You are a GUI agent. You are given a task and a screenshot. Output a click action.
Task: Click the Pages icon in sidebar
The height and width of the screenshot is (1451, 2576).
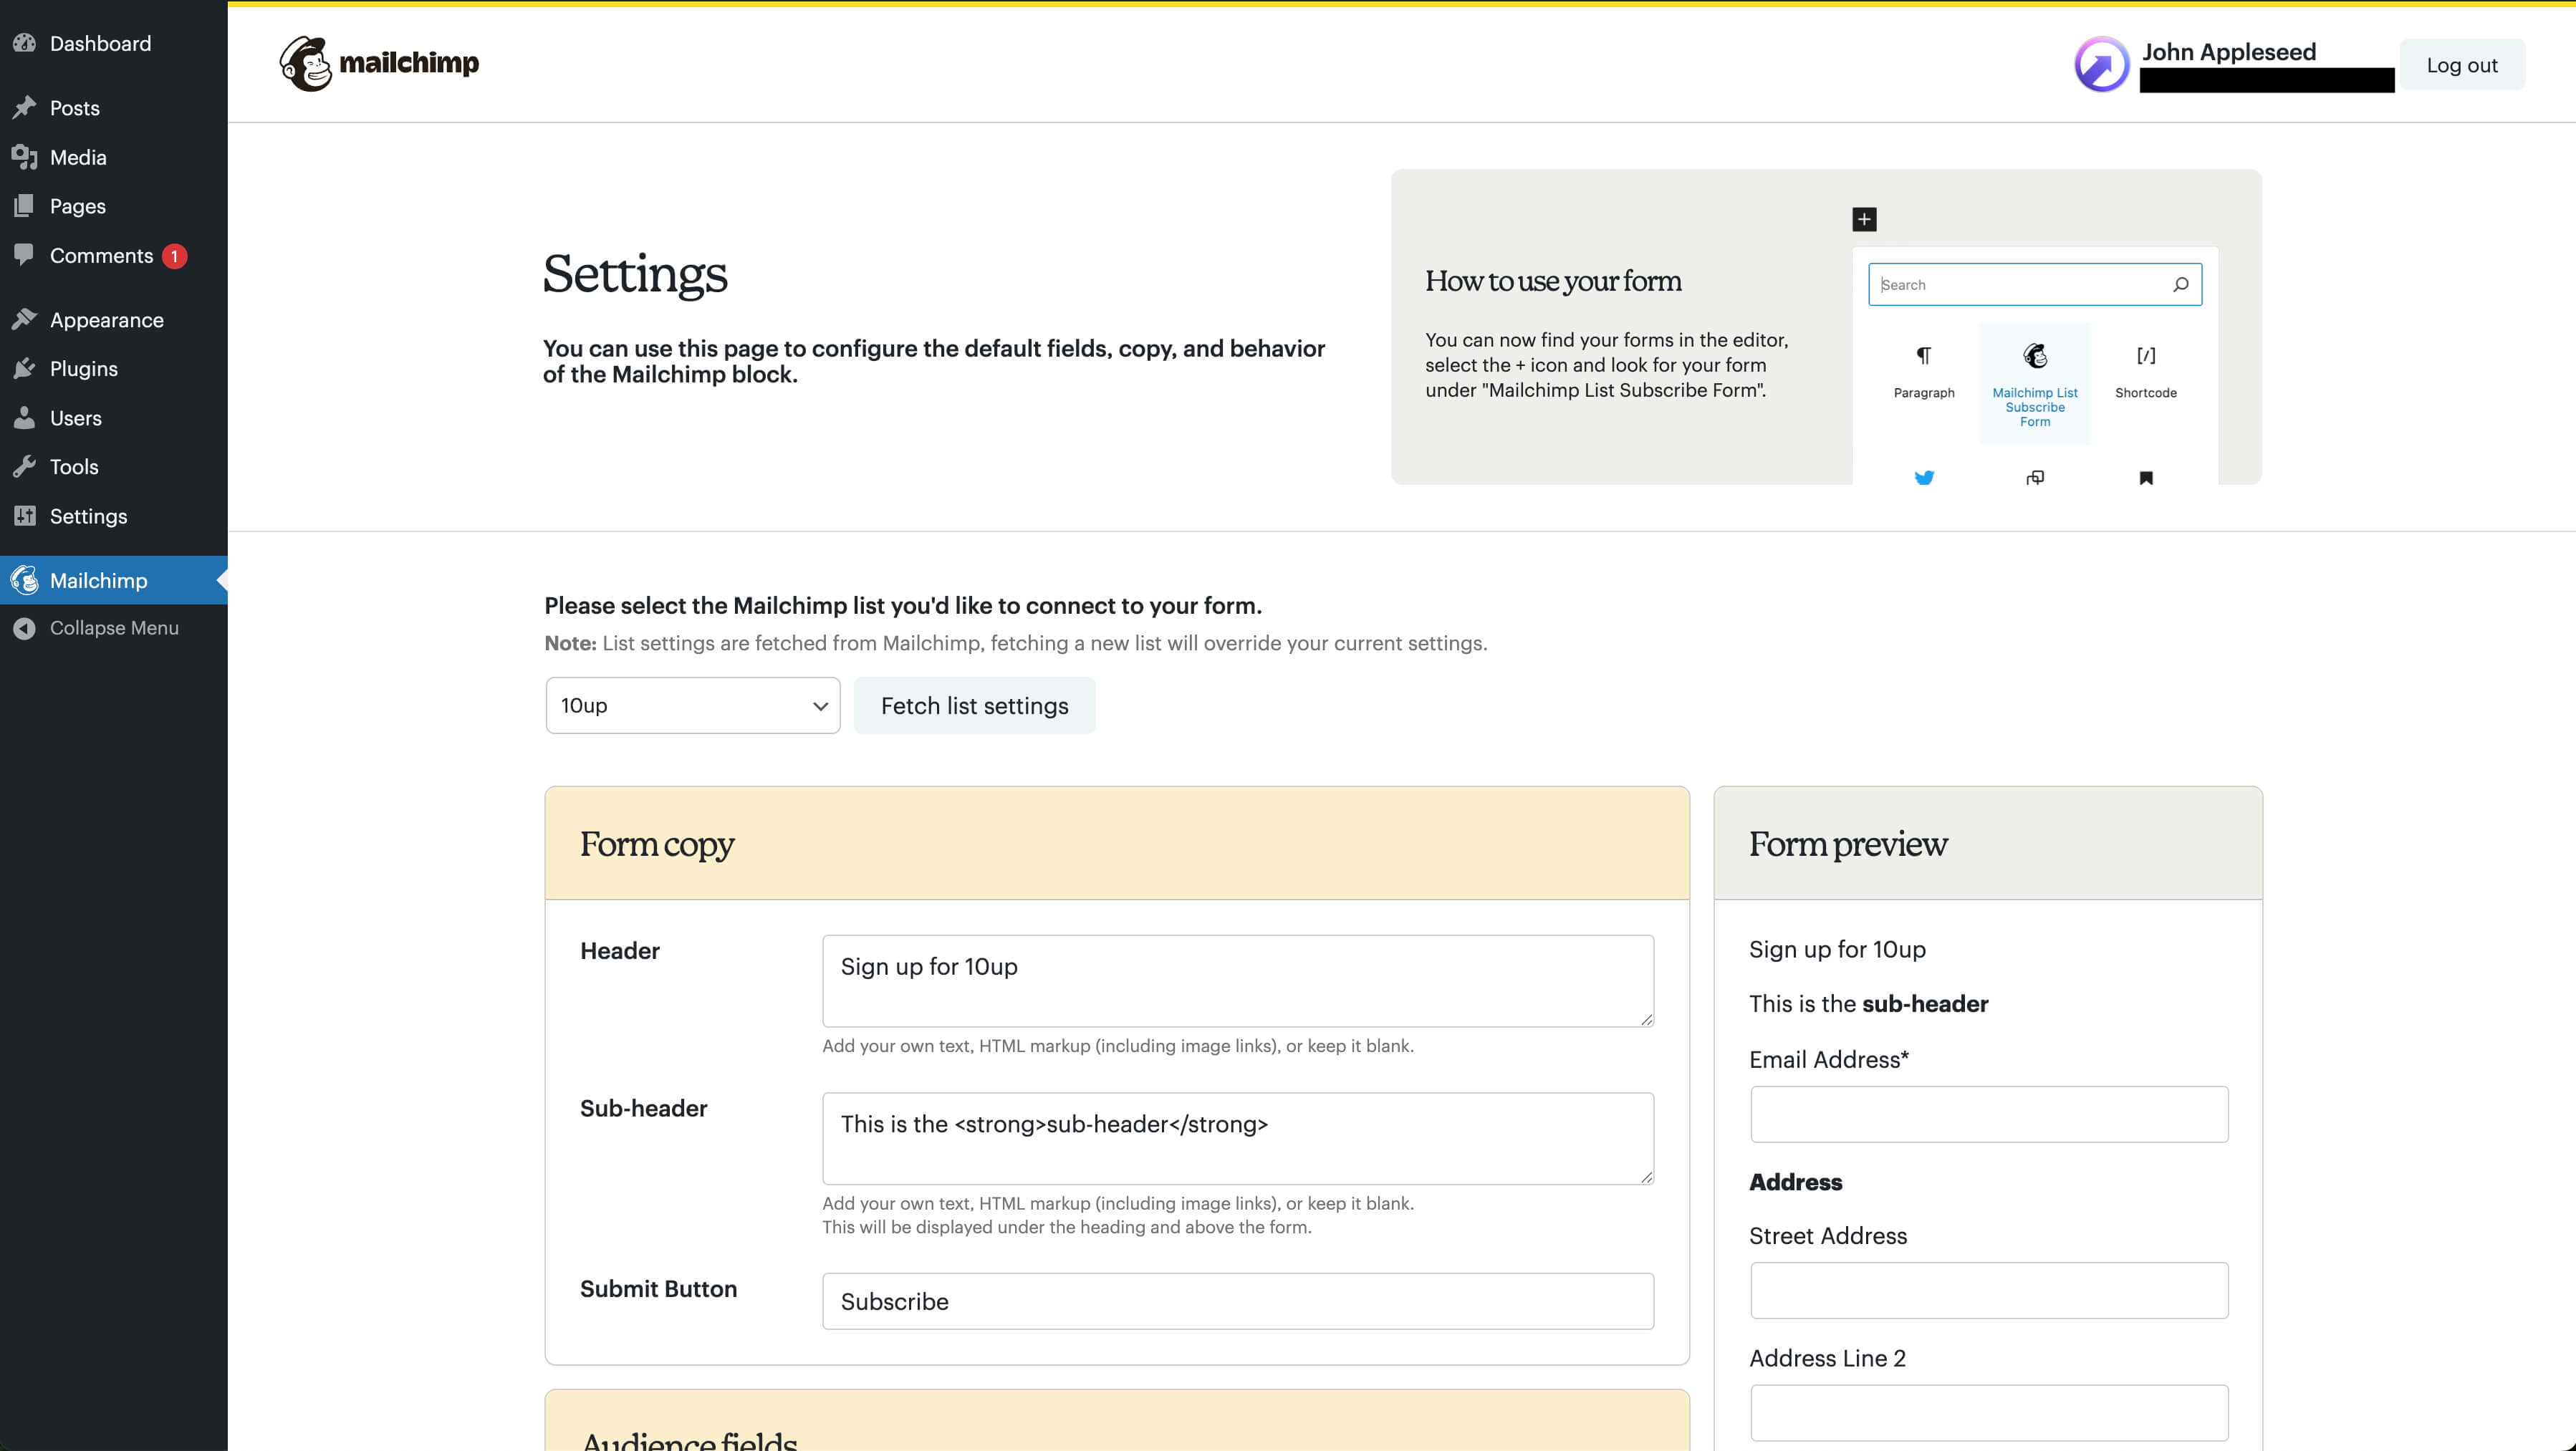pos(24,206)
